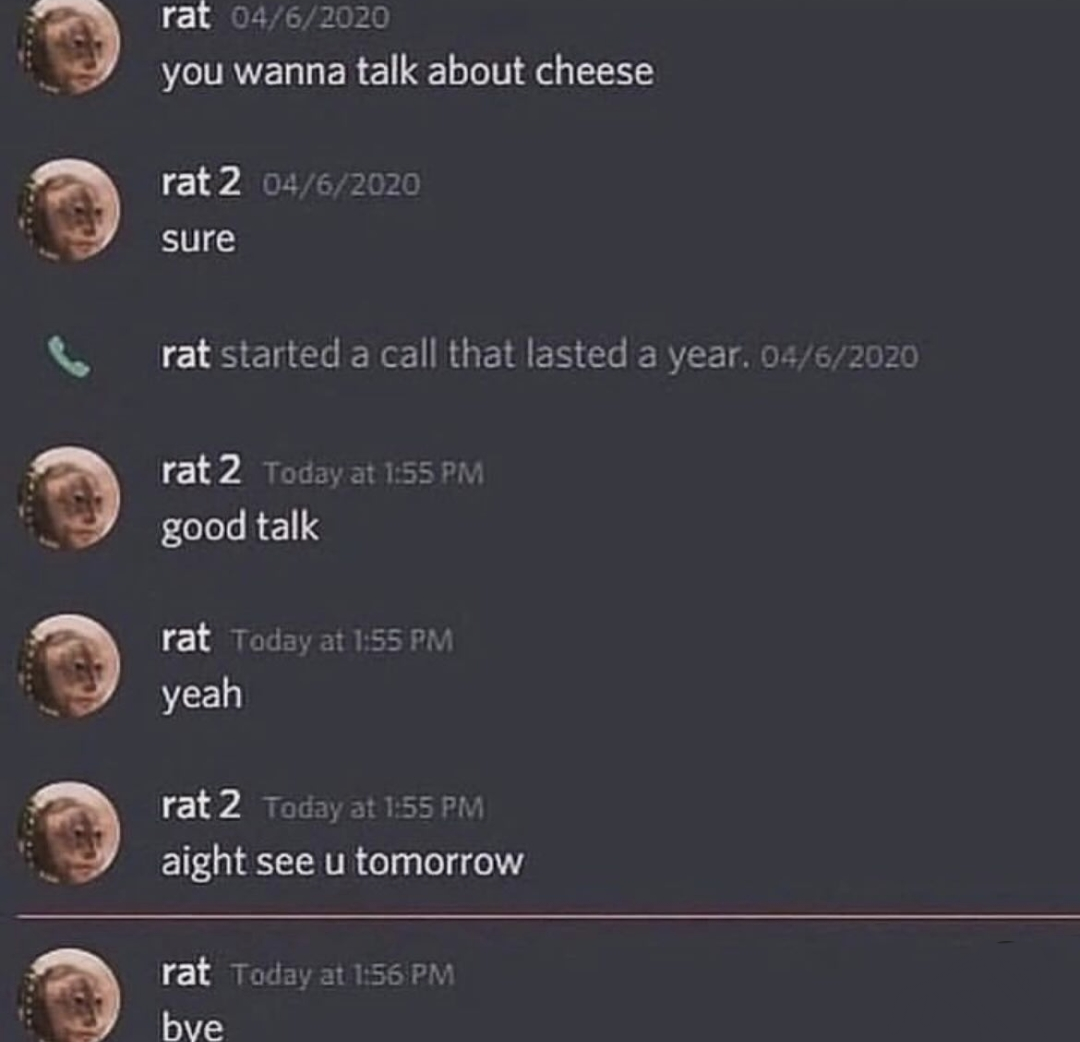Click rat's avatar beside the cheese message

(70, 44)
